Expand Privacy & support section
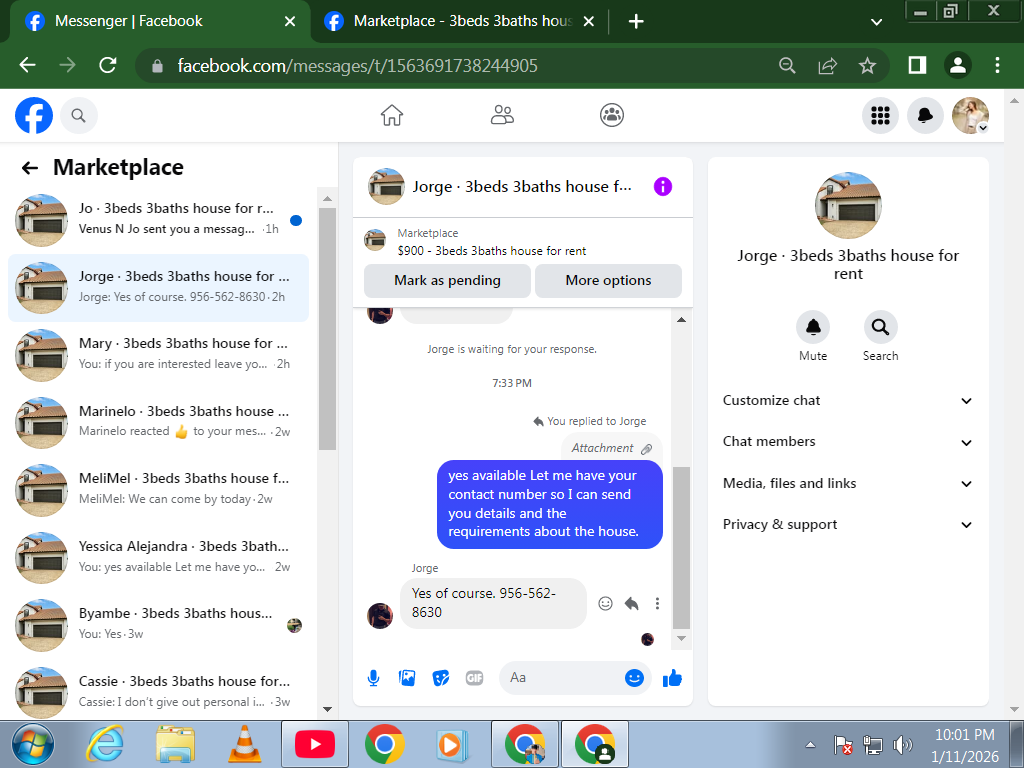This screenshot has height=768, width=1024. click(848, 525)
